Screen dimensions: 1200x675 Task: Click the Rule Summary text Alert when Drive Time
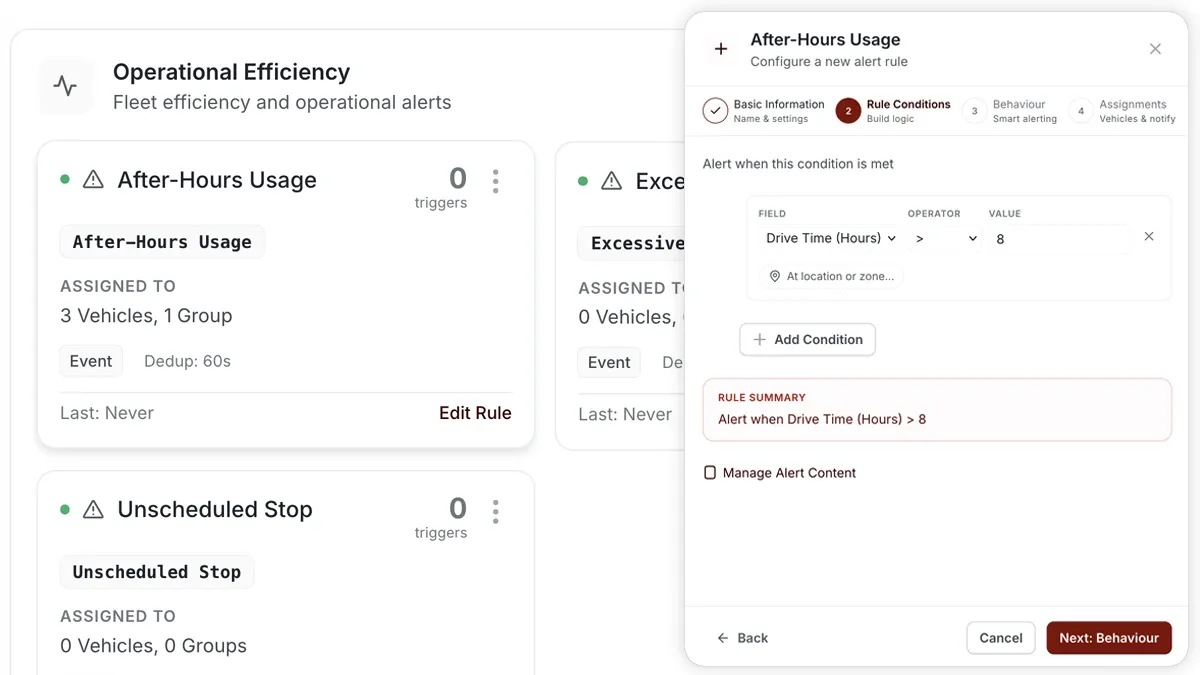822,419
